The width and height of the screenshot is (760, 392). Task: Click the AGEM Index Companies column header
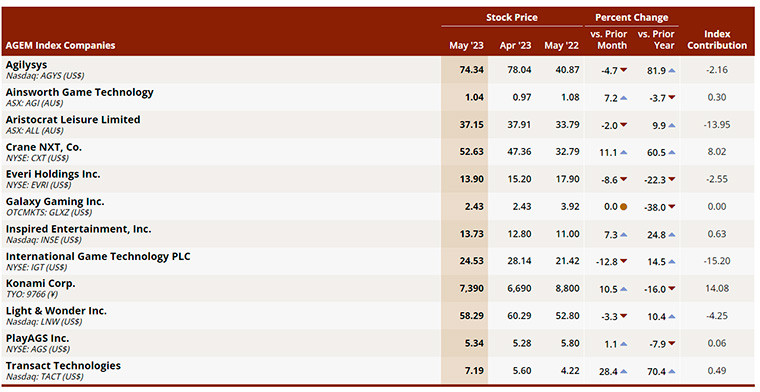coord(61,46)
